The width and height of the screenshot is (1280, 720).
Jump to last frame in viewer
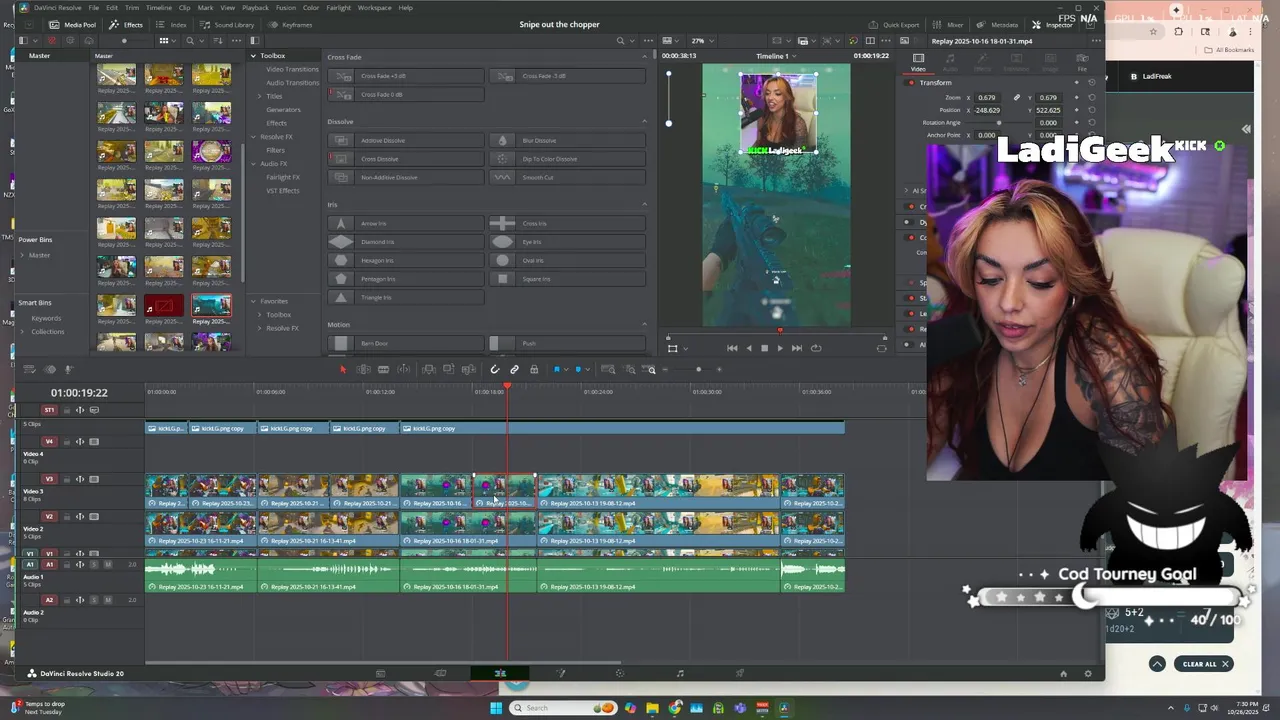[x=797, y=348]
